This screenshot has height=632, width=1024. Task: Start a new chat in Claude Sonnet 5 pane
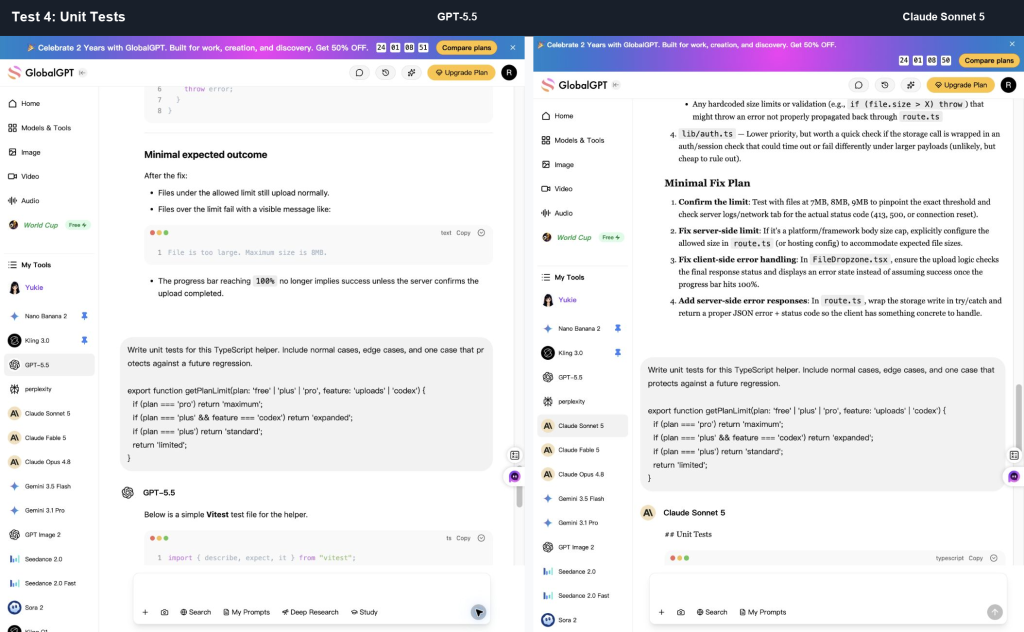click(858, 85)
